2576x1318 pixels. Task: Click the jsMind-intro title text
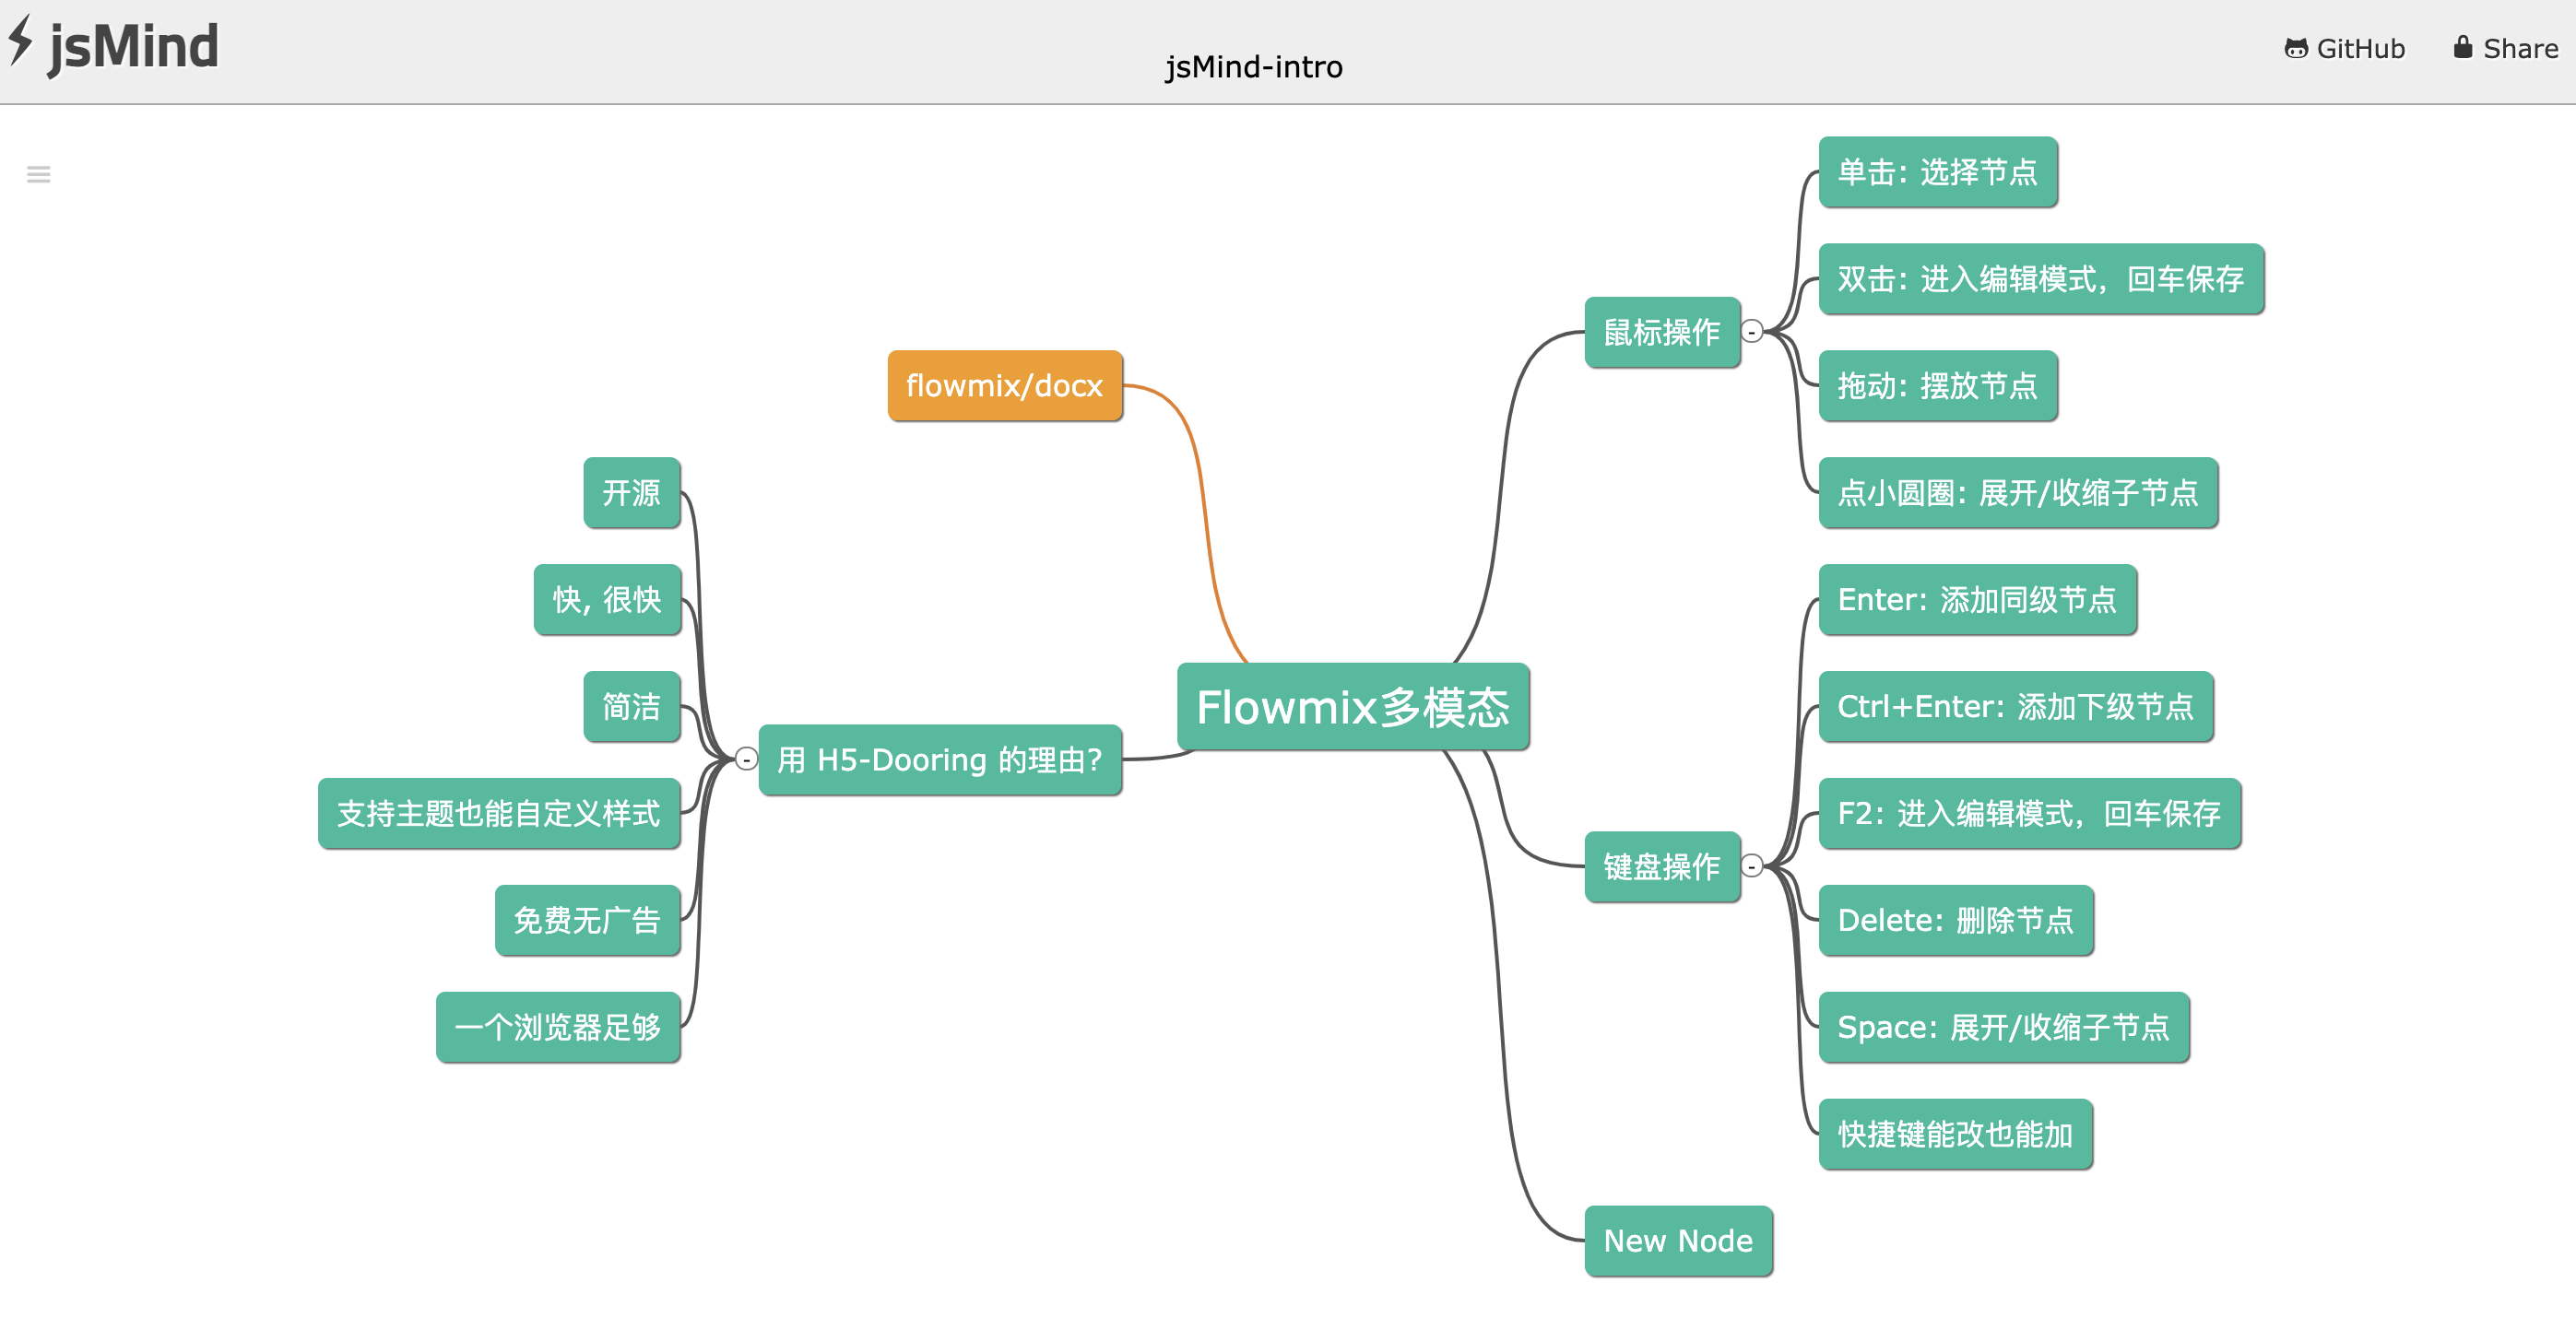click(x=1253, y=67)
